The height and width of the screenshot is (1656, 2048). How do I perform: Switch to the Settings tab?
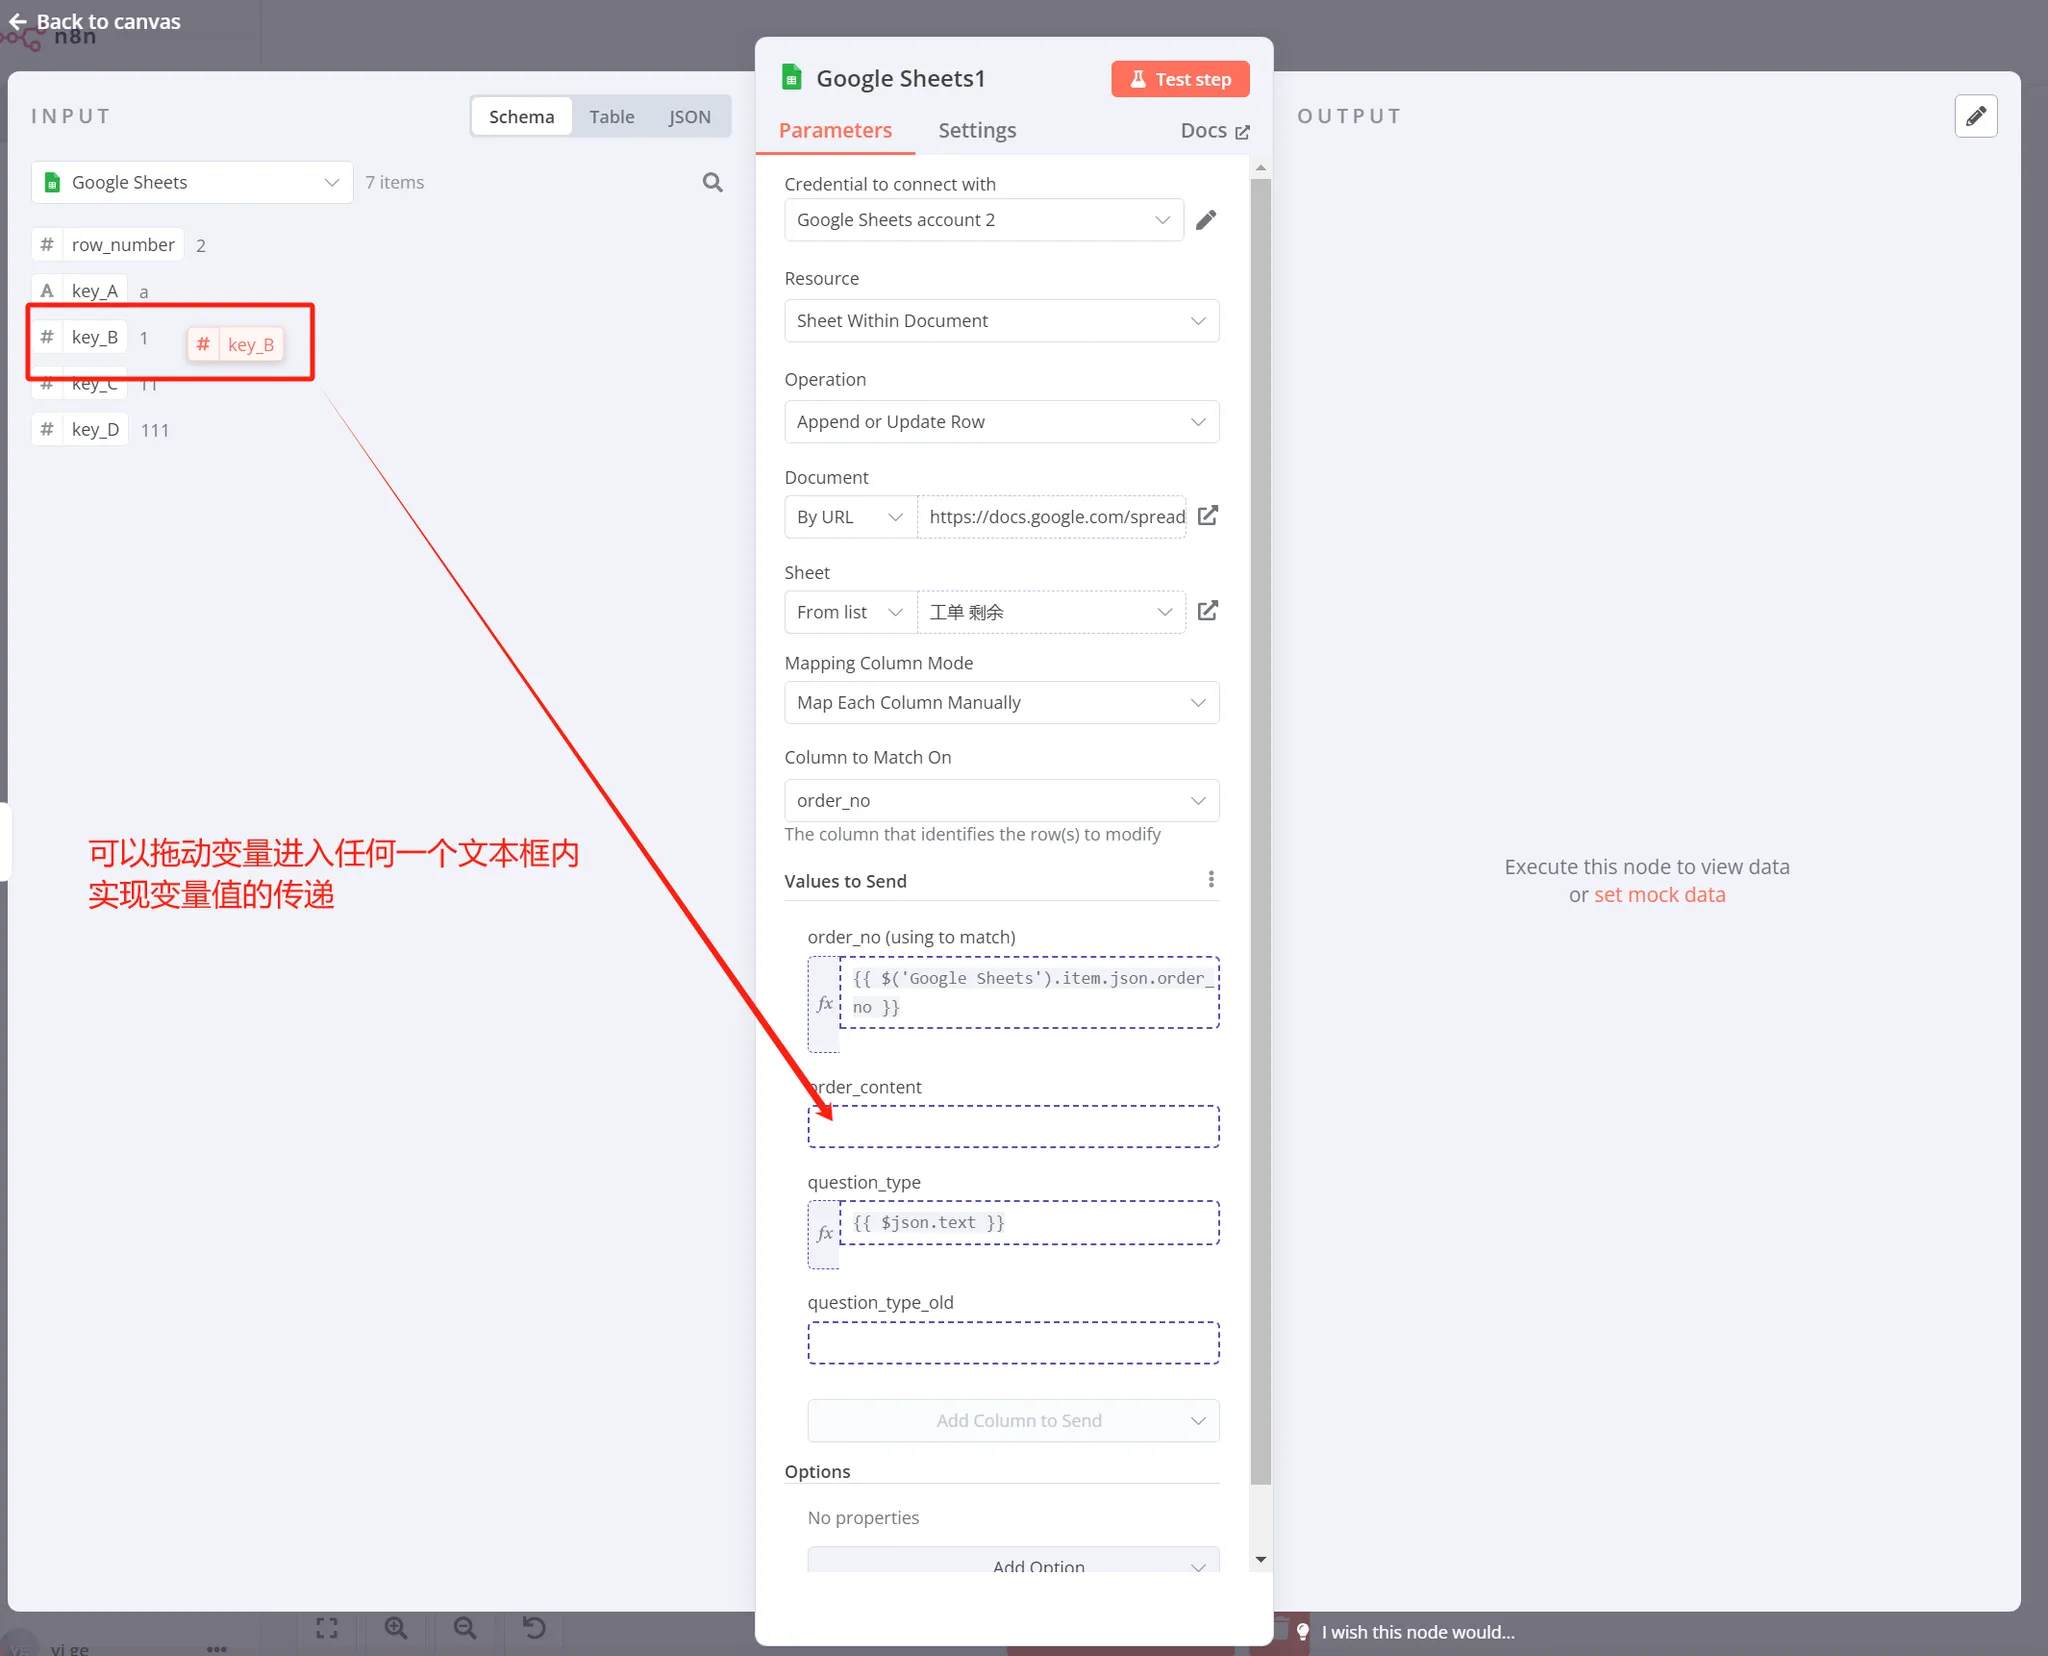[976, 130]
